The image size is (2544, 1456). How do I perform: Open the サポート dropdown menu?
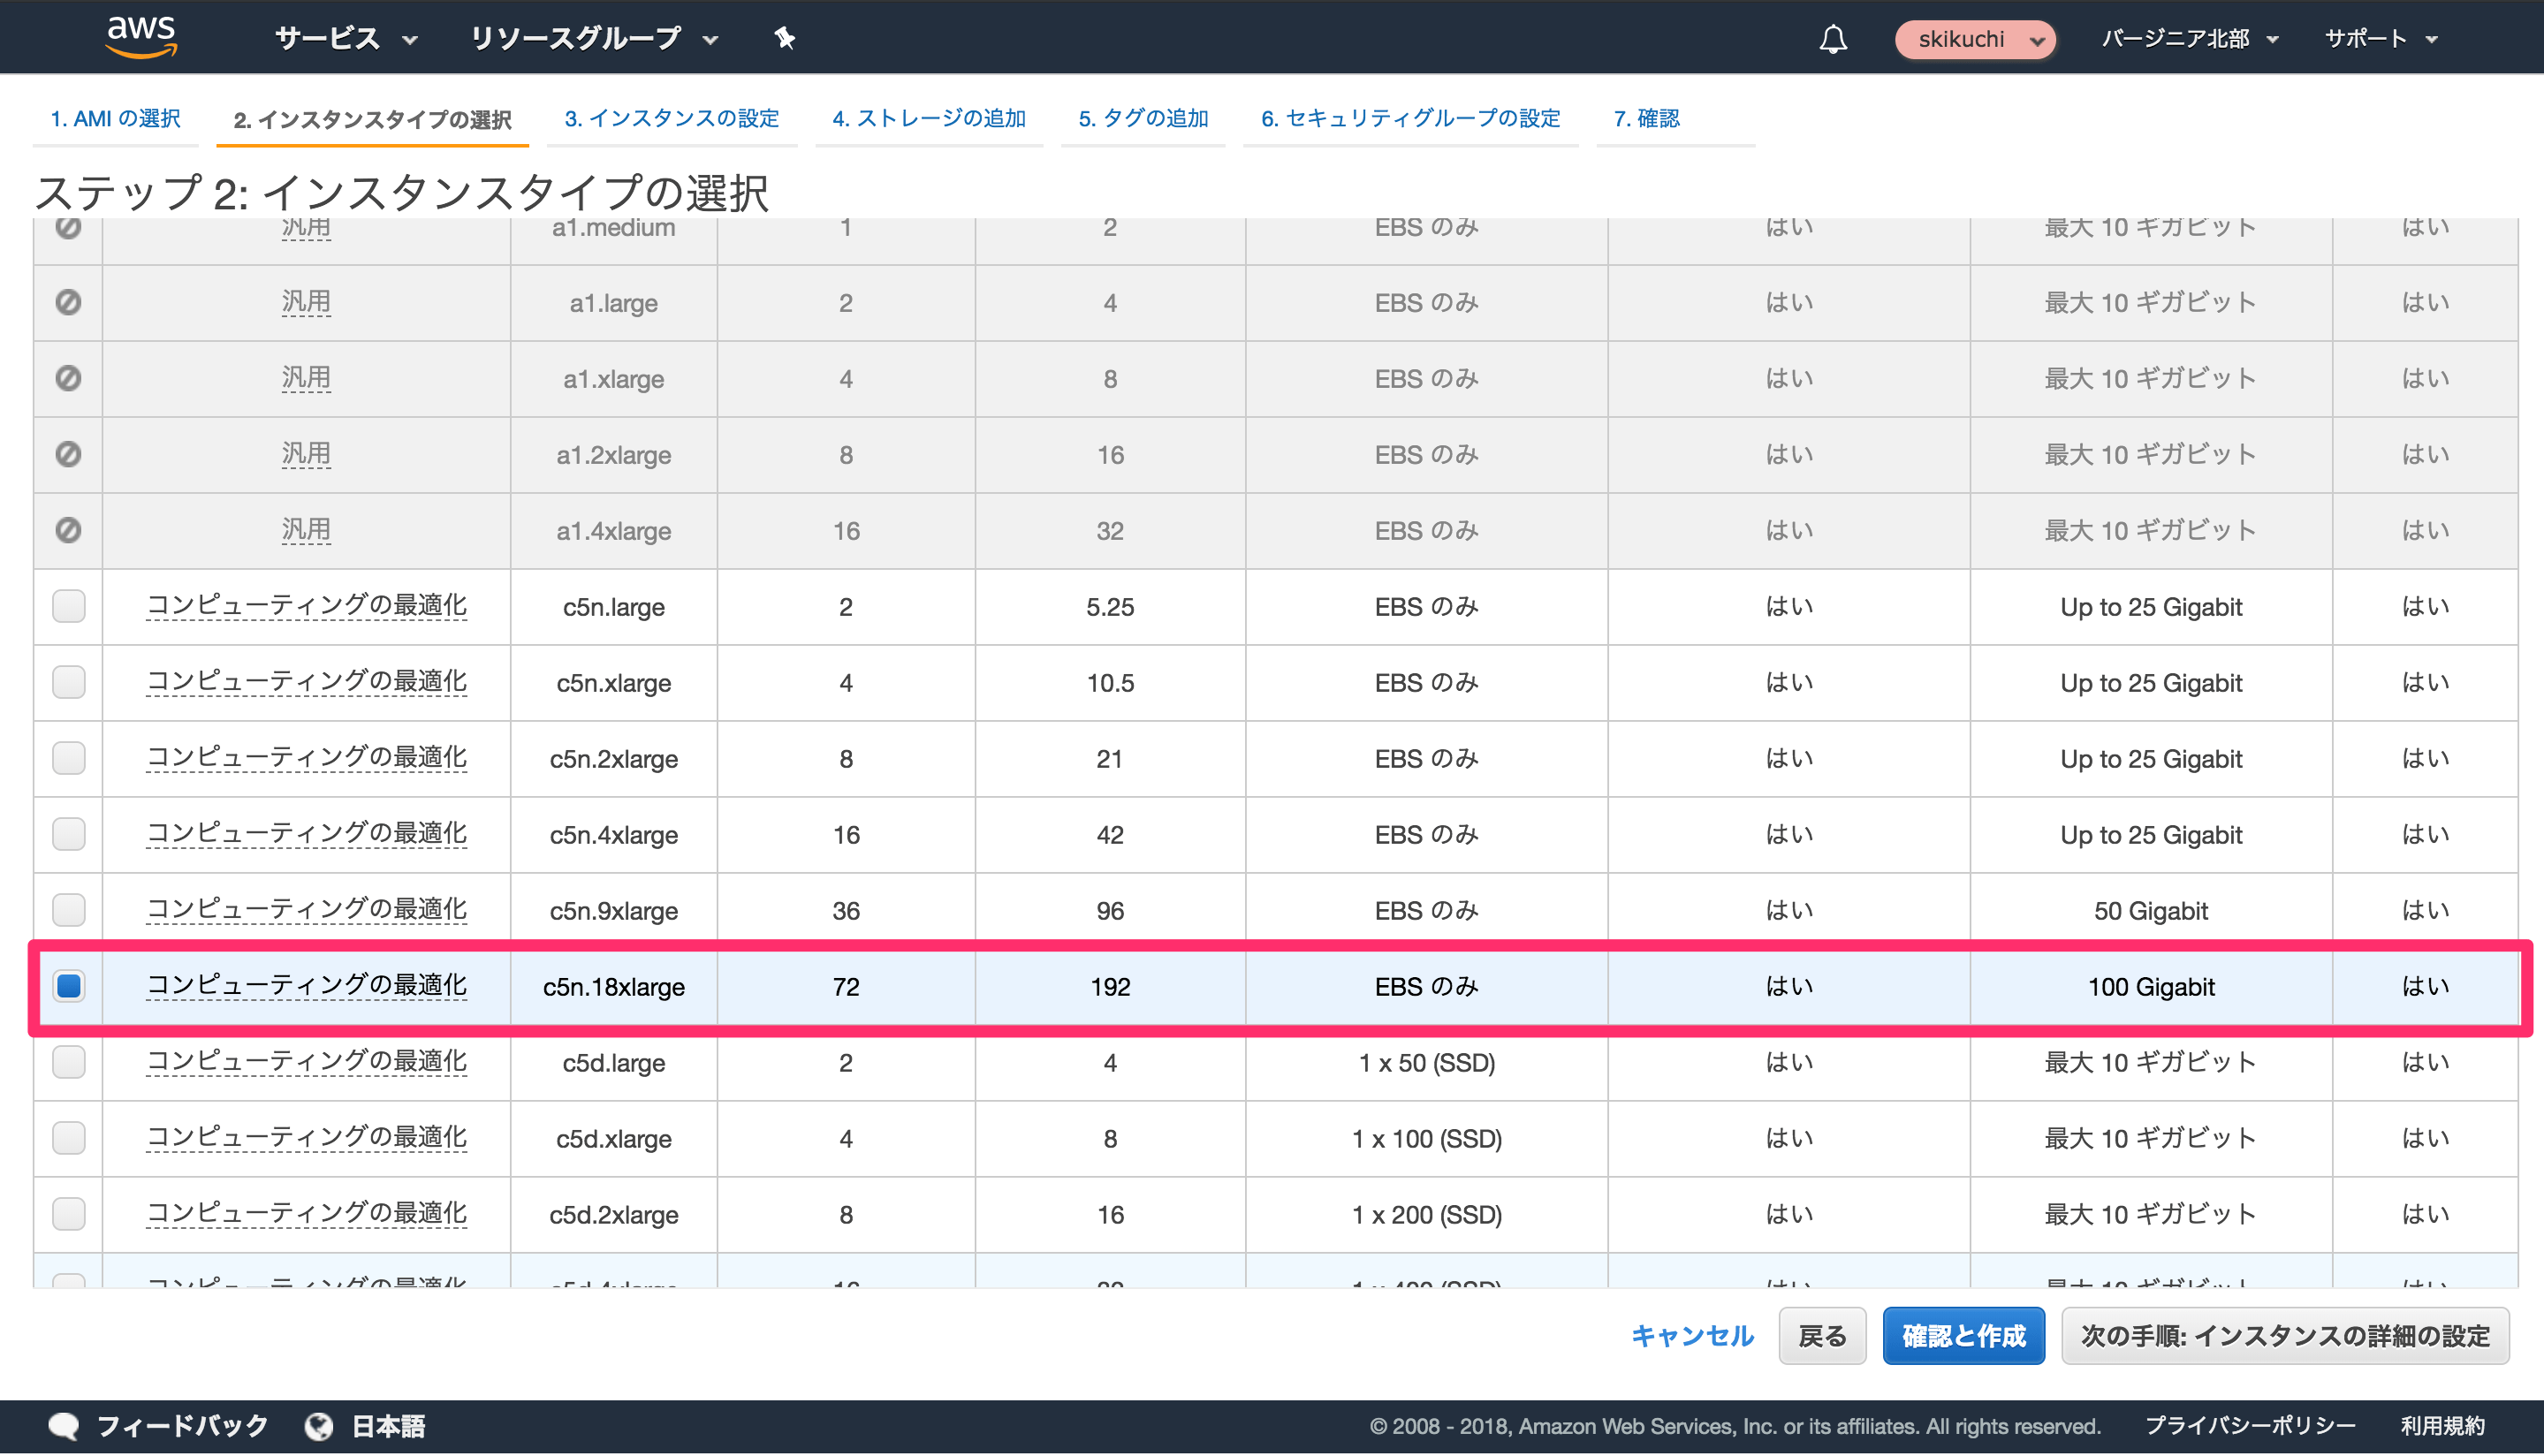[x=2381, y=39]
